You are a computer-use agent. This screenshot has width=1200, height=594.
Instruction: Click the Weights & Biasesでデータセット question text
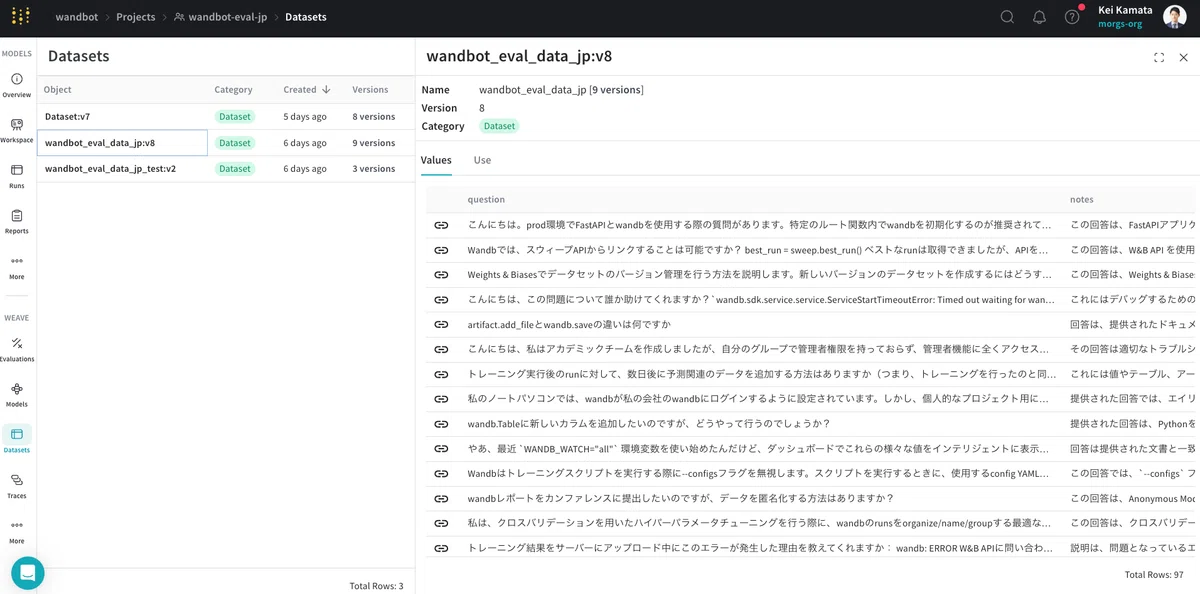[760, 274]
